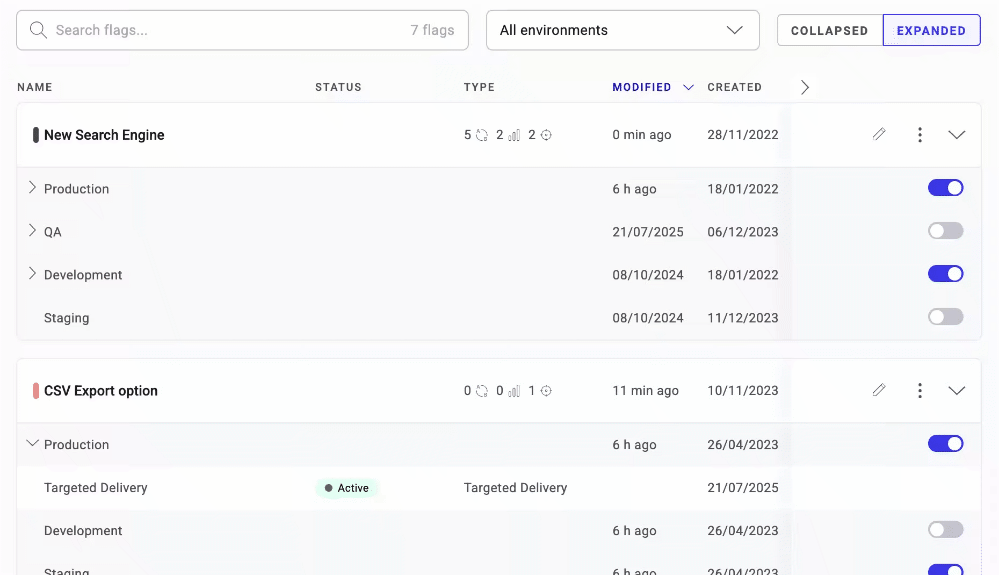The width and height of the screenshot is (999, 575).
Task: Turn on the New Search Engine Staging toggle
Action: pyautogui.click(x=945, y=317)
